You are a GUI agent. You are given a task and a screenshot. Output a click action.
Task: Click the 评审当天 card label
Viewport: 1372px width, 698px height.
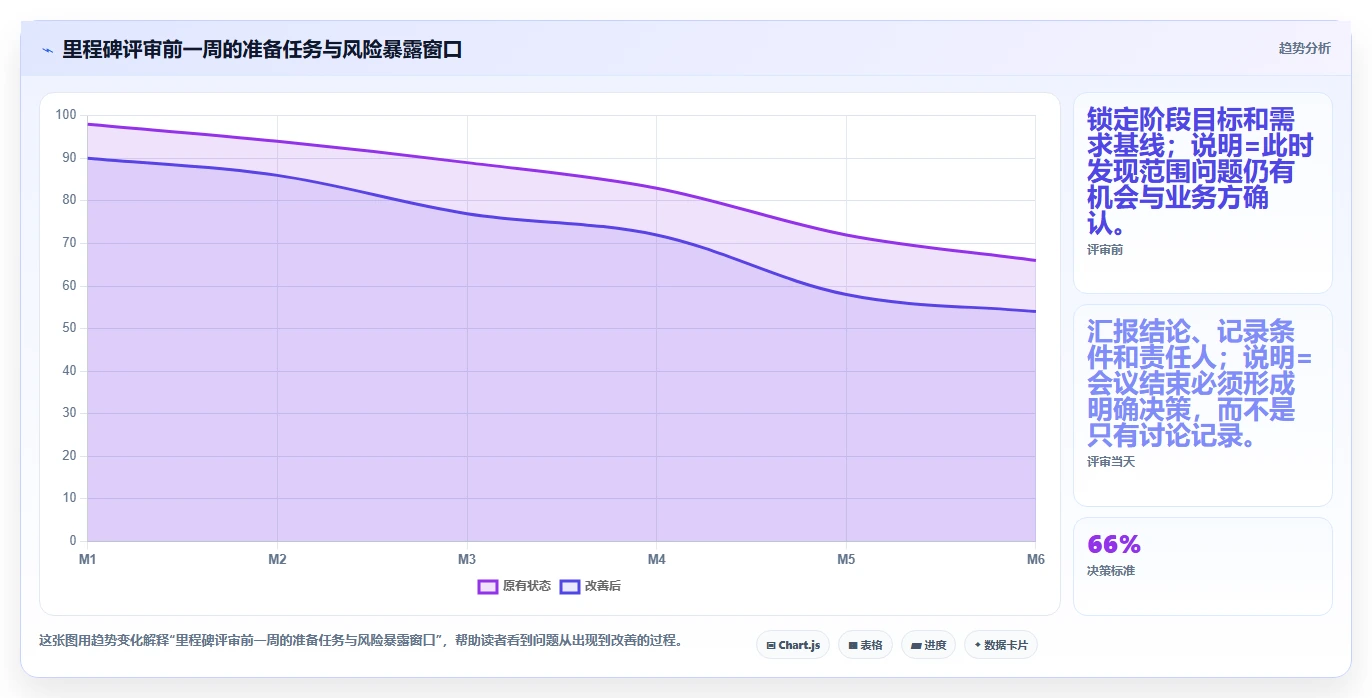click(x=1111, y=462)
